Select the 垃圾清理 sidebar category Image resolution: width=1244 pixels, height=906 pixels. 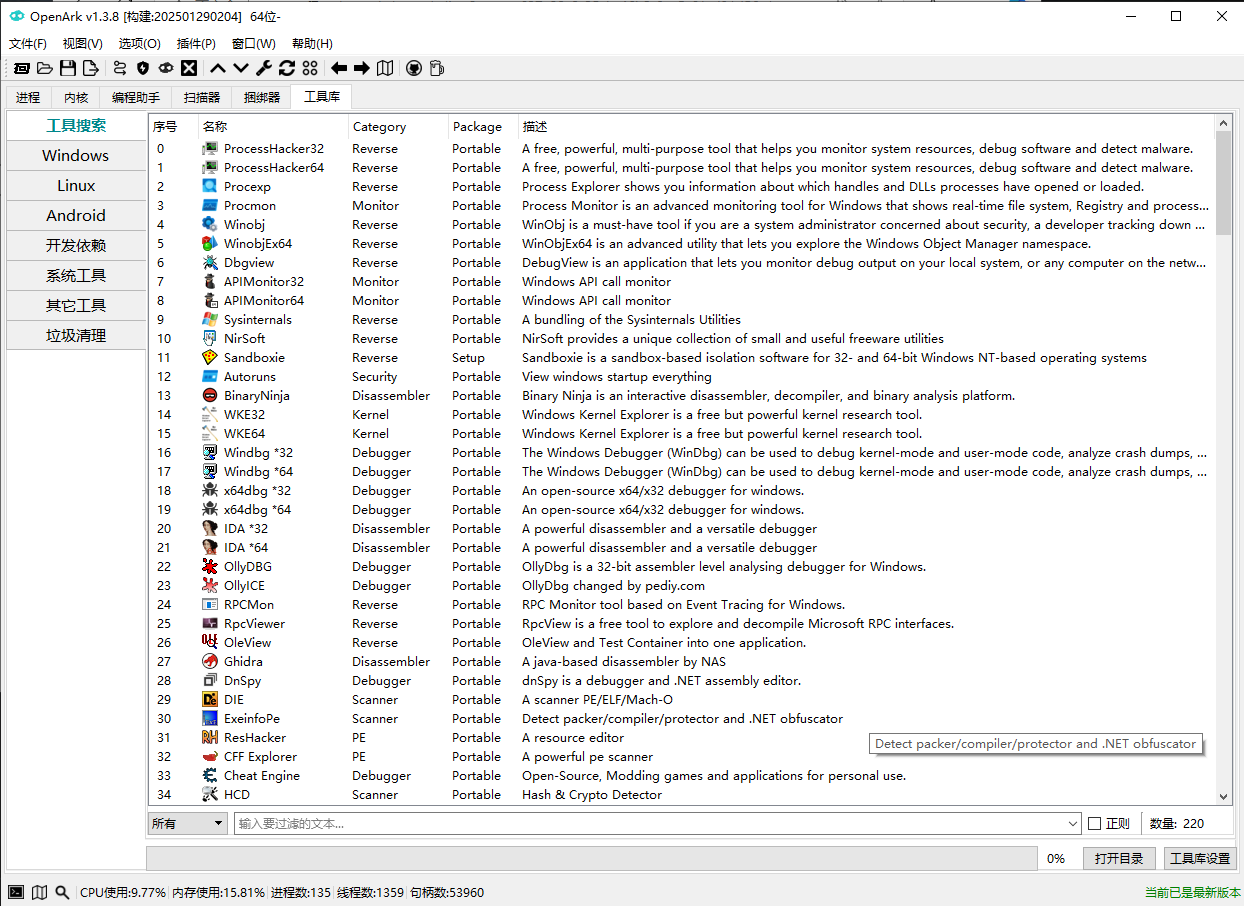point(76,335)
